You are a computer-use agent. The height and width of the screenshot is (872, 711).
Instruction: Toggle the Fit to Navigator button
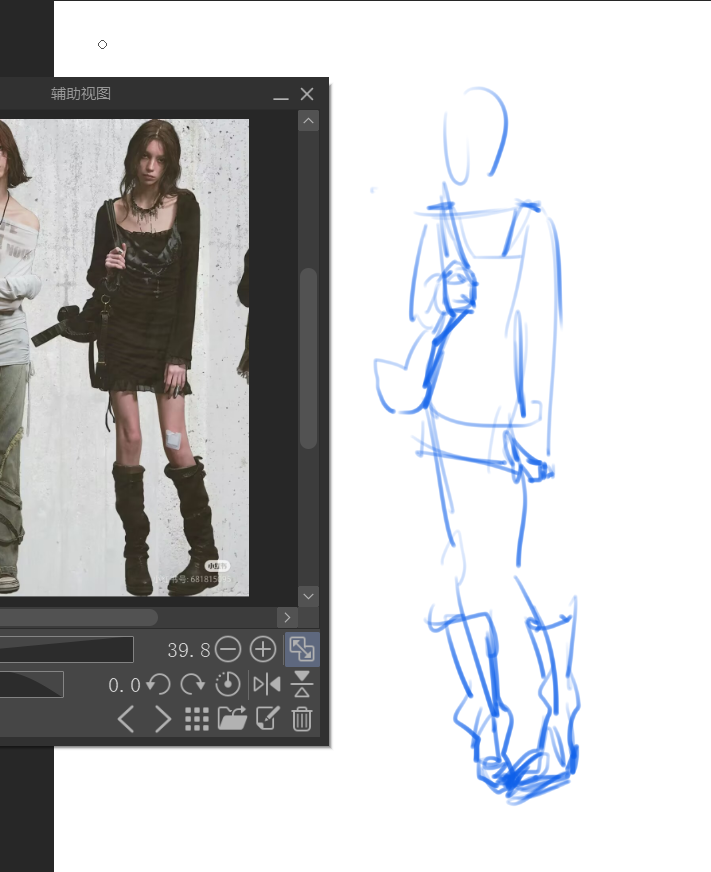[x=301, y=650]
